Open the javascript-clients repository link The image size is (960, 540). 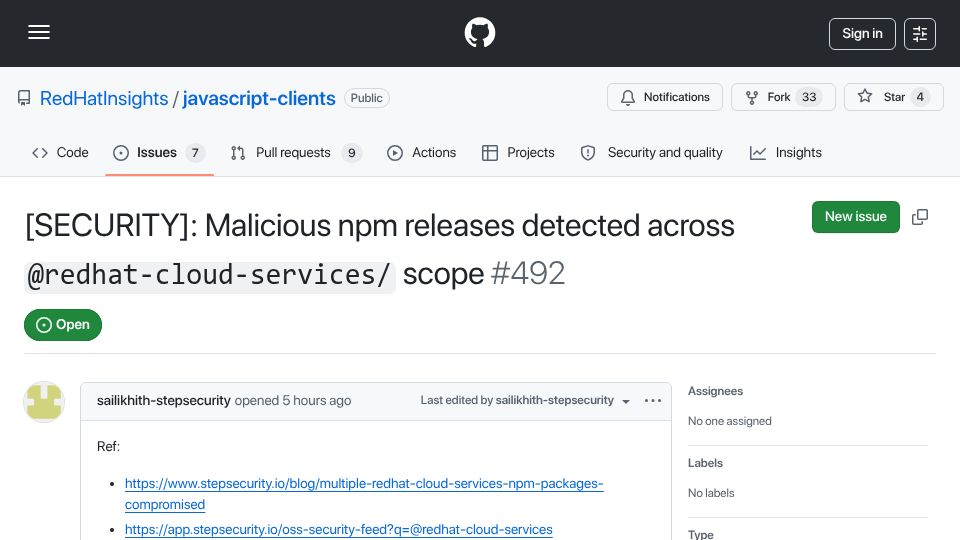(259, 99)
